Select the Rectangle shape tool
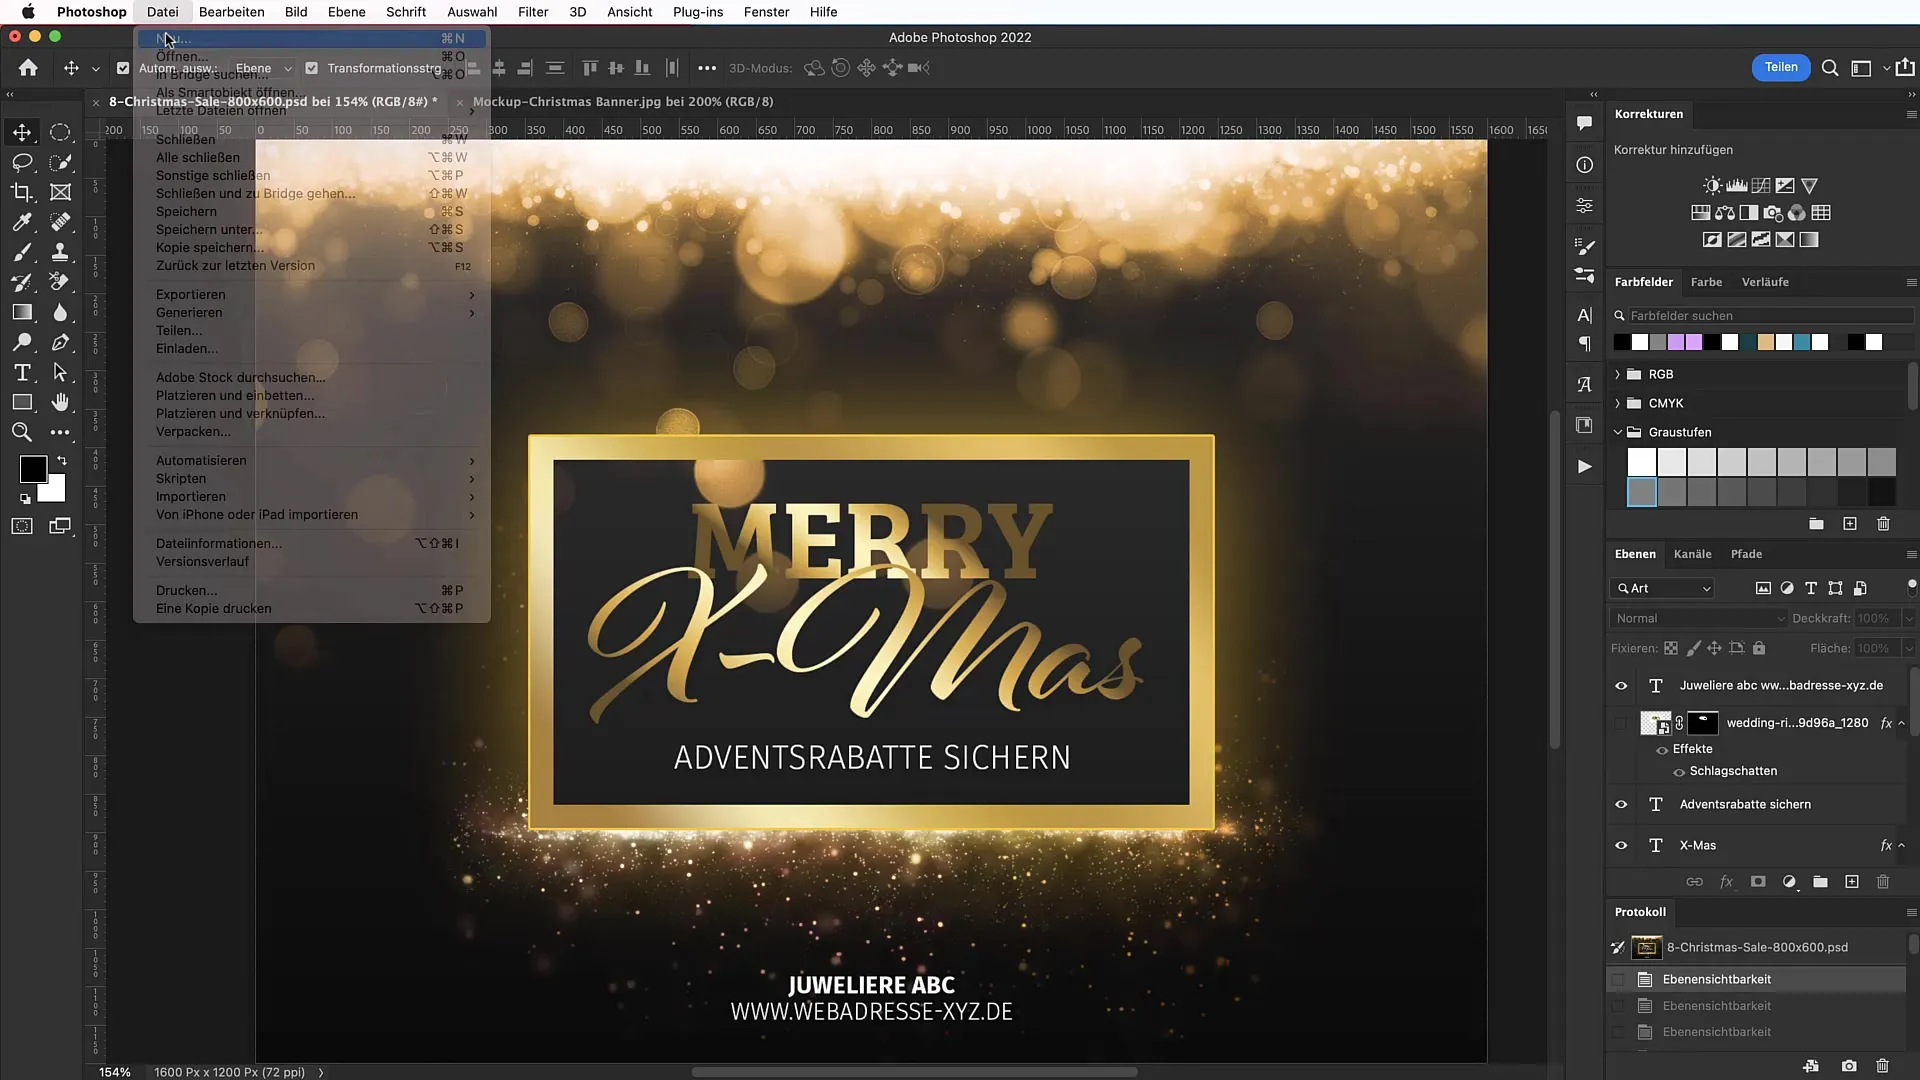 pos(22,402)
